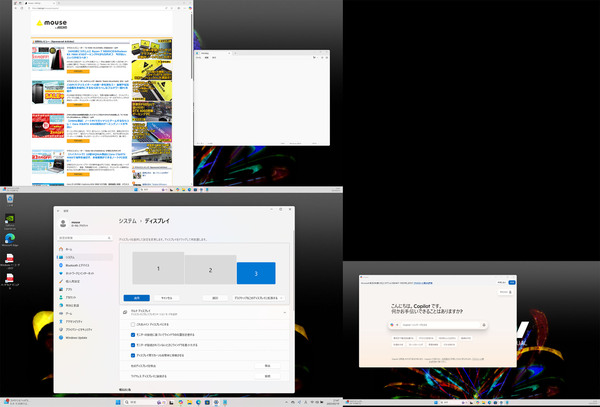Click the 識別 identify button
This screenshot has height=407, width=600.
pos(215,298)
